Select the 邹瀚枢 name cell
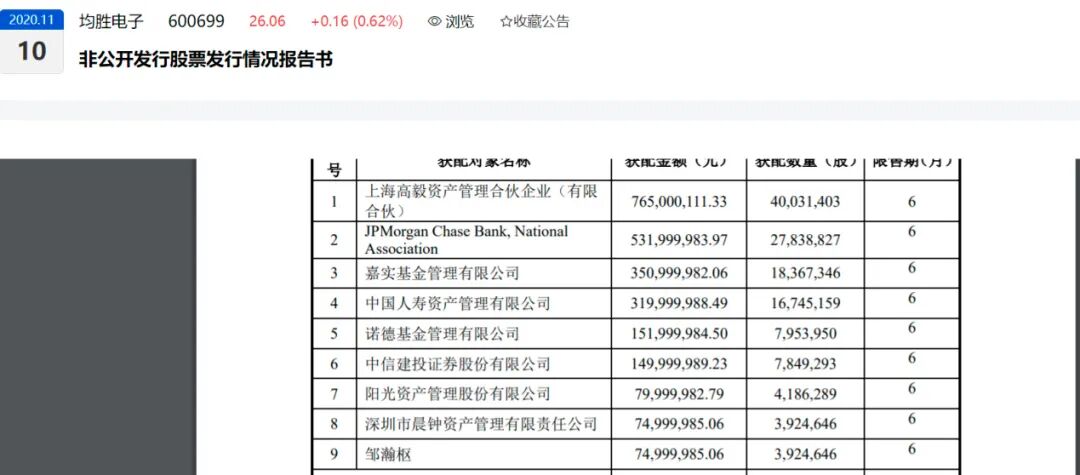 [x=484, y=454]
